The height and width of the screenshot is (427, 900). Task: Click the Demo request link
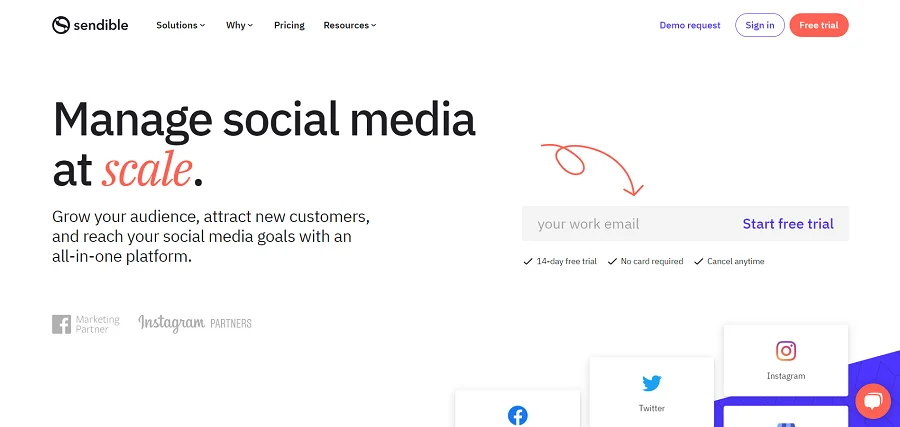pos(689,25)
